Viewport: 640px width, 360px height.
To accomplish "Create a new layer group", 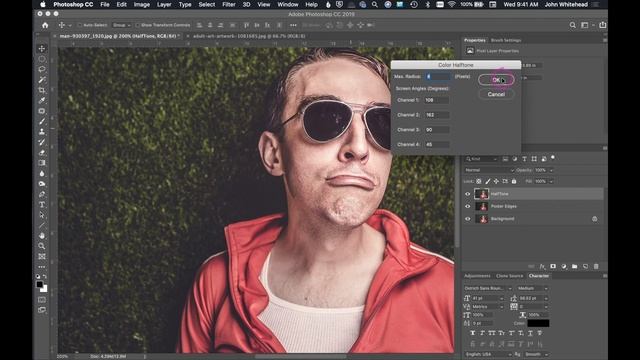I will (575, 267).
